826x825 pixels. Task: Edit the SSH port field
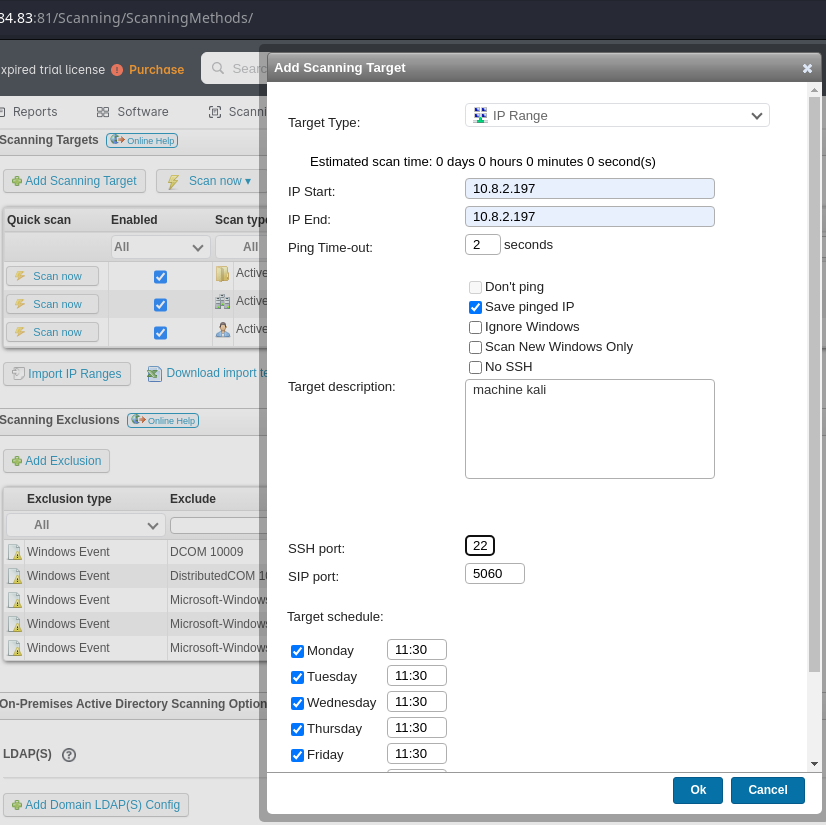tap(479, 545)
